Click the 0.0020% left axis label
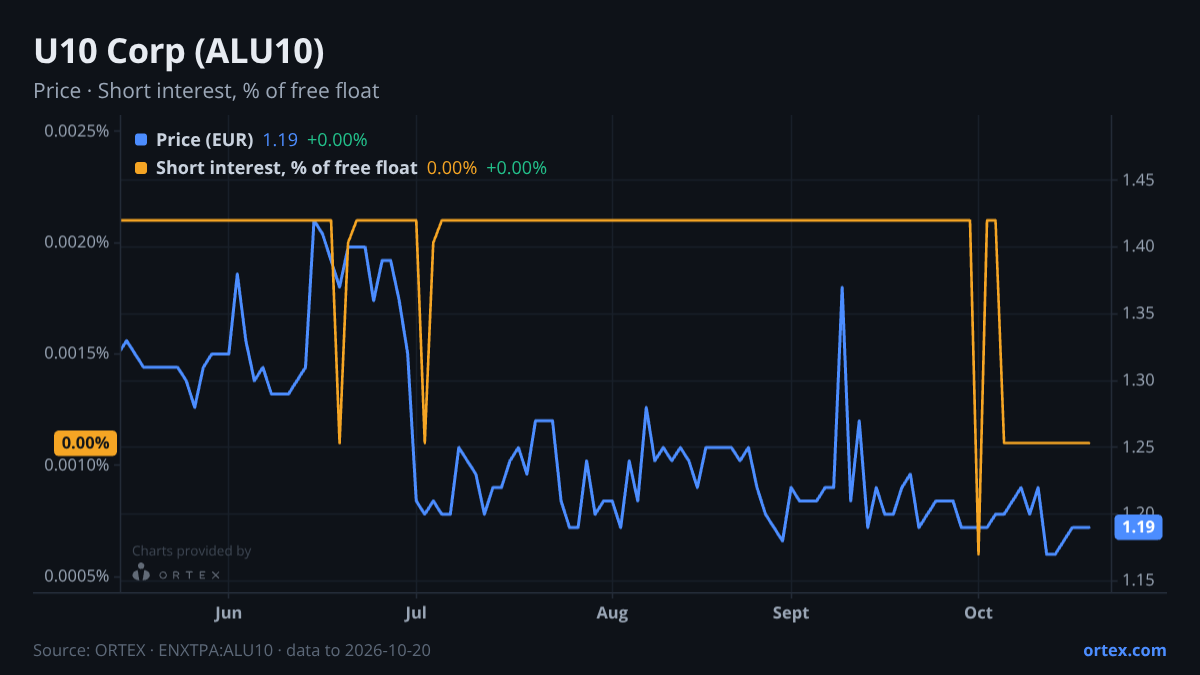The image size is (1200, 675). (77, 242)
